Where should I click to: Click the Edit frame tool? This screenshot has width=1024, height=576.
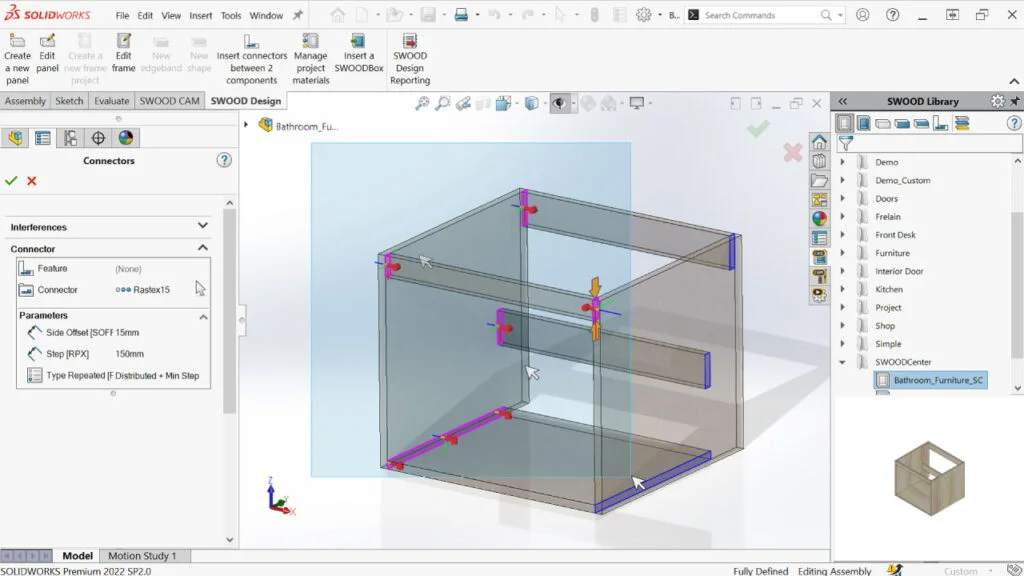124,54
